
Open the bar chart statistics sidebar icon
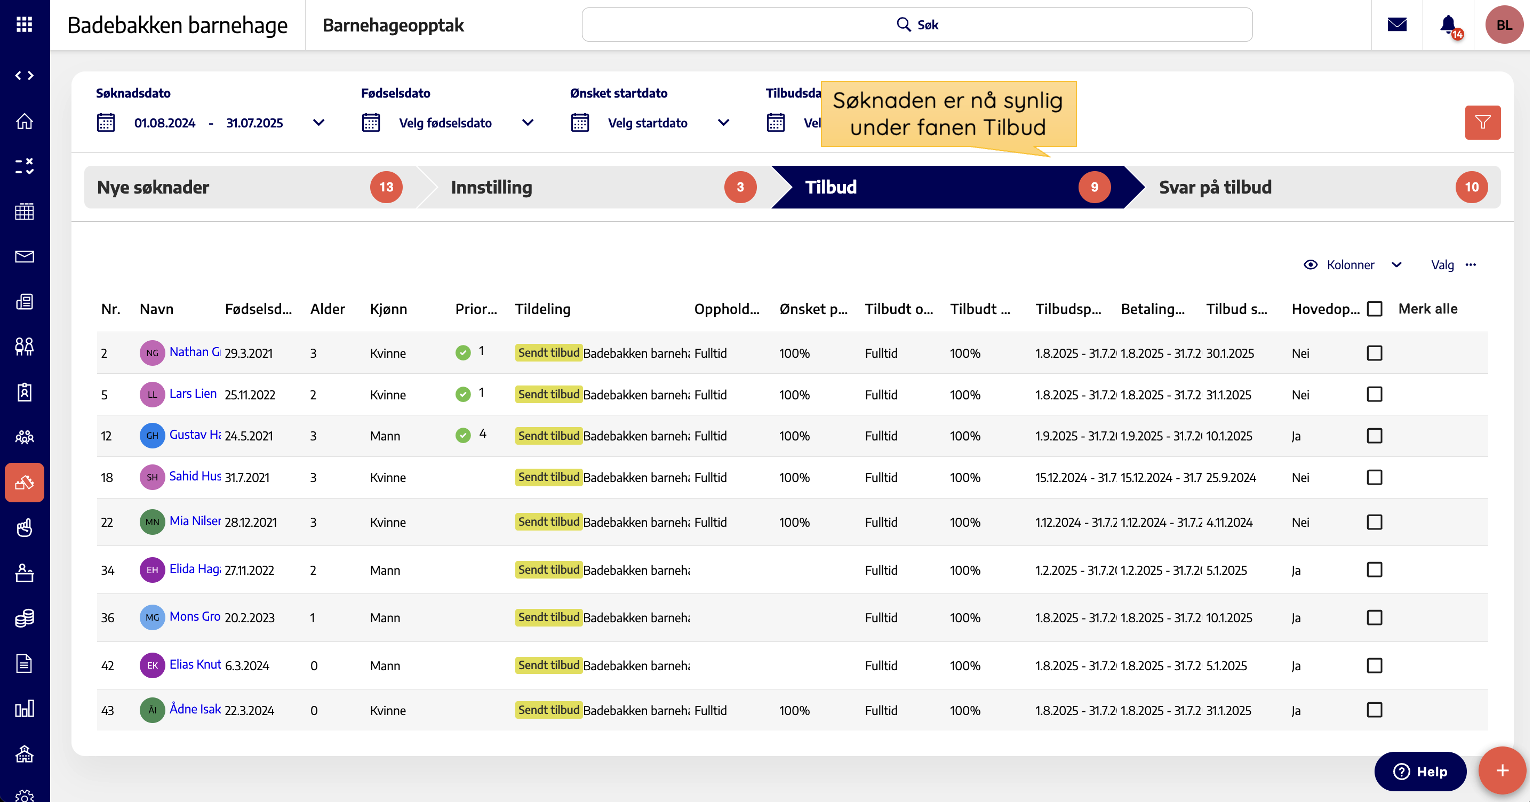click(x=25, y=709)
